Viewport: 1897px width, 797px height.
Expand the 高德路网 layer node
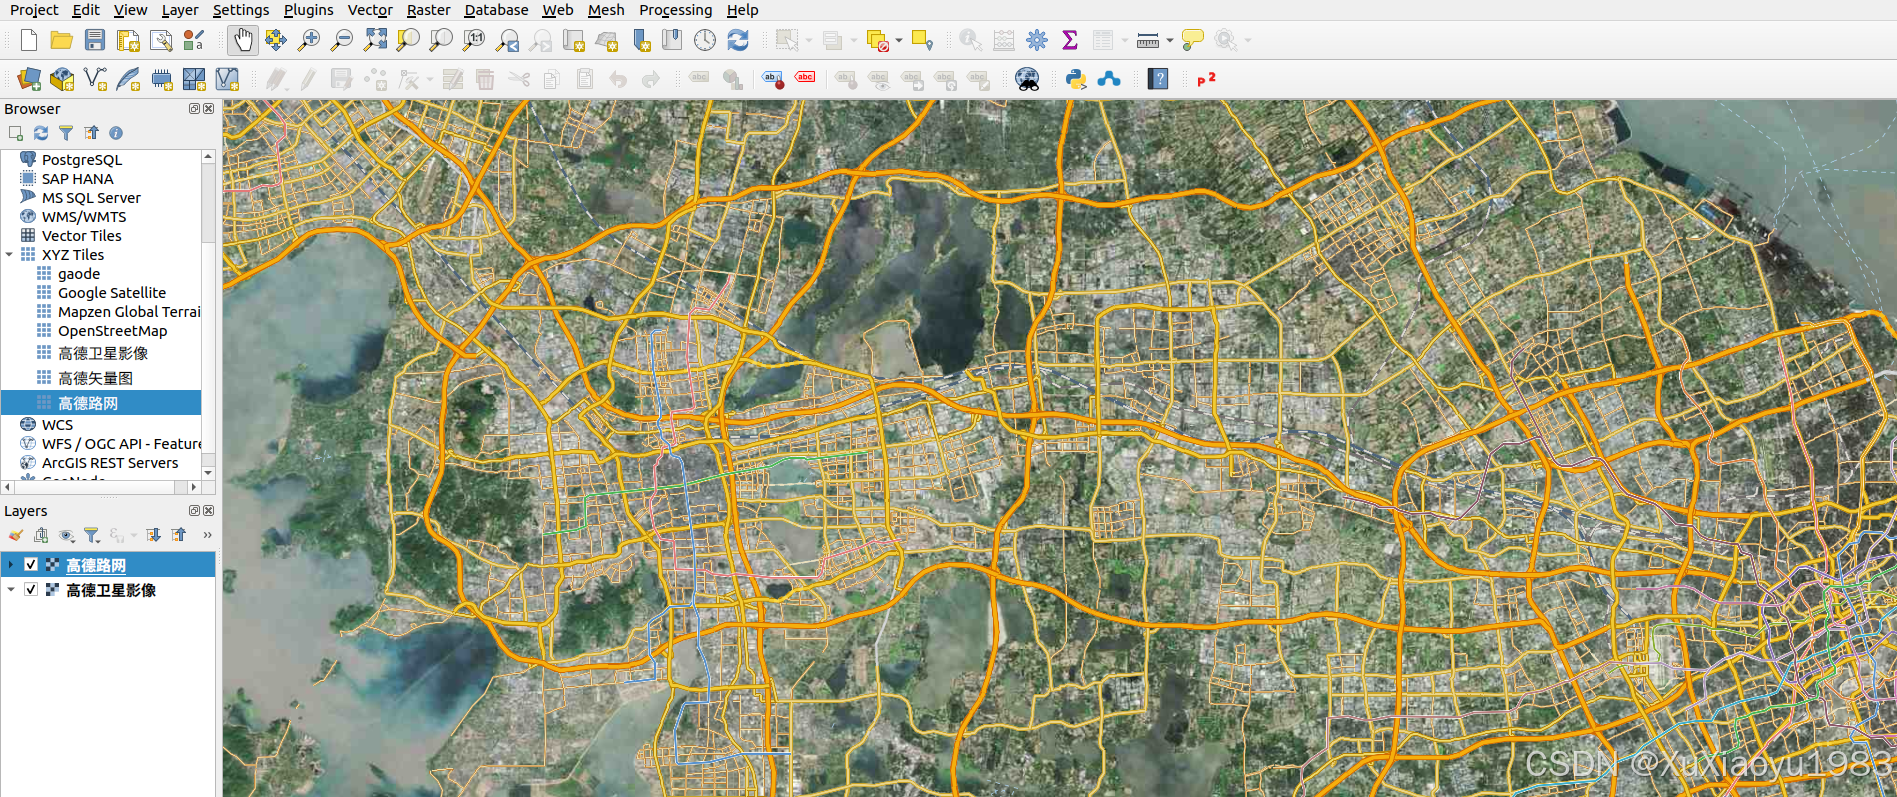point(11,565)
